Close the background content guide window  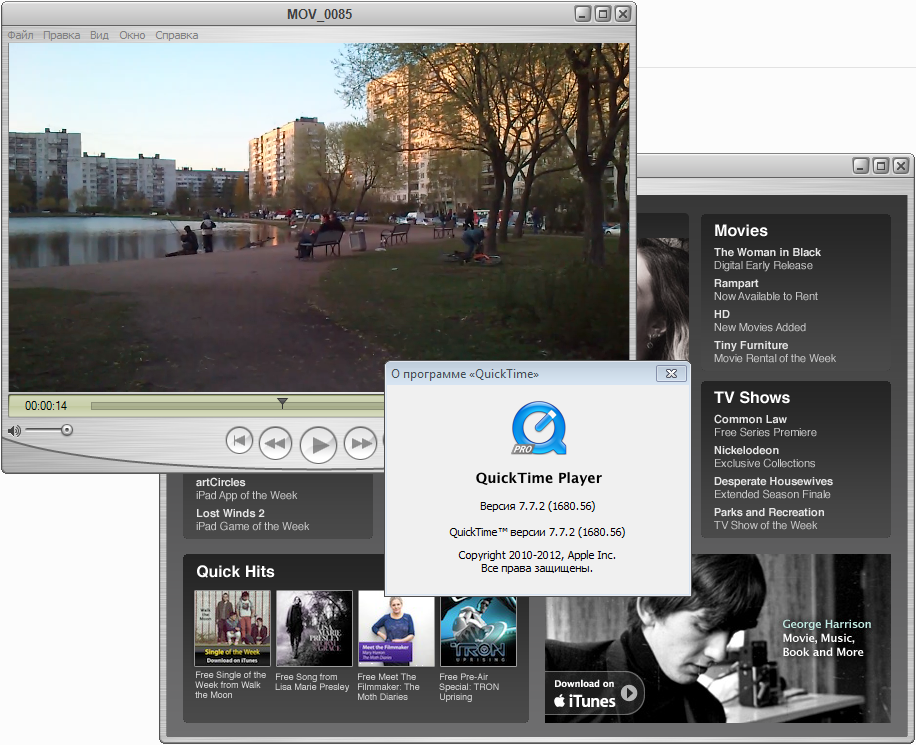901,166
